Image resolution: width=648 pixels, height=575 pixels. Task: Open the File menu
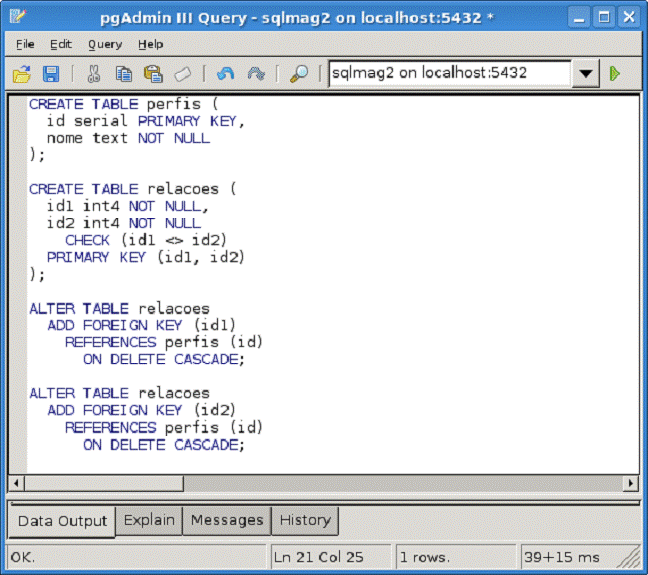tap(25, 44)
